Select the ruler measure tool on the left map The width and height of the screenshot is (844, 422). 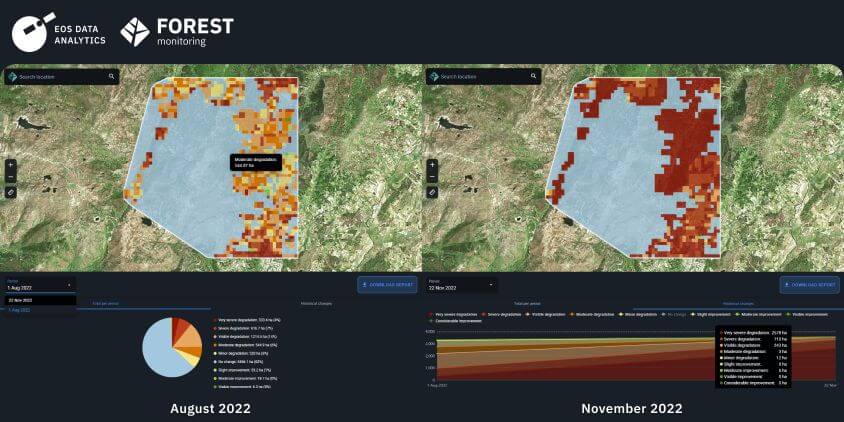click(x=11, y=191)
